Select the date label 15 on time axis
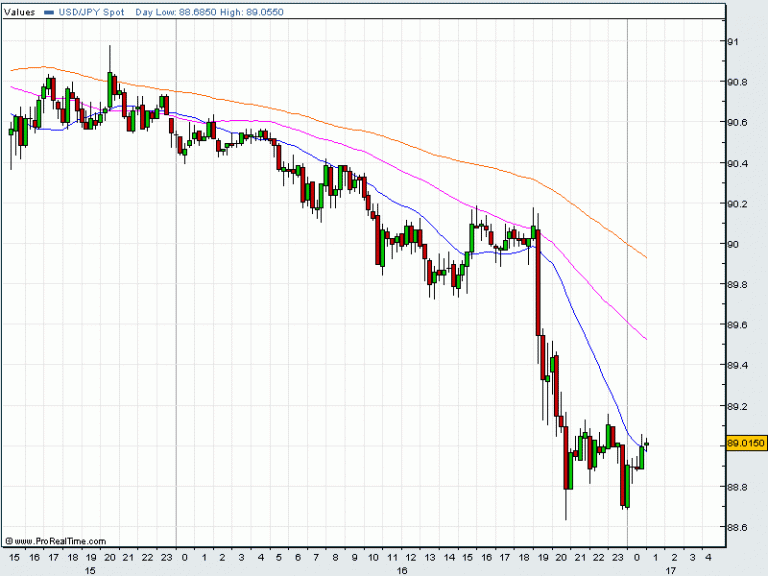The height and width of the screenshot is (576, 768). click(x=90, y=570)
